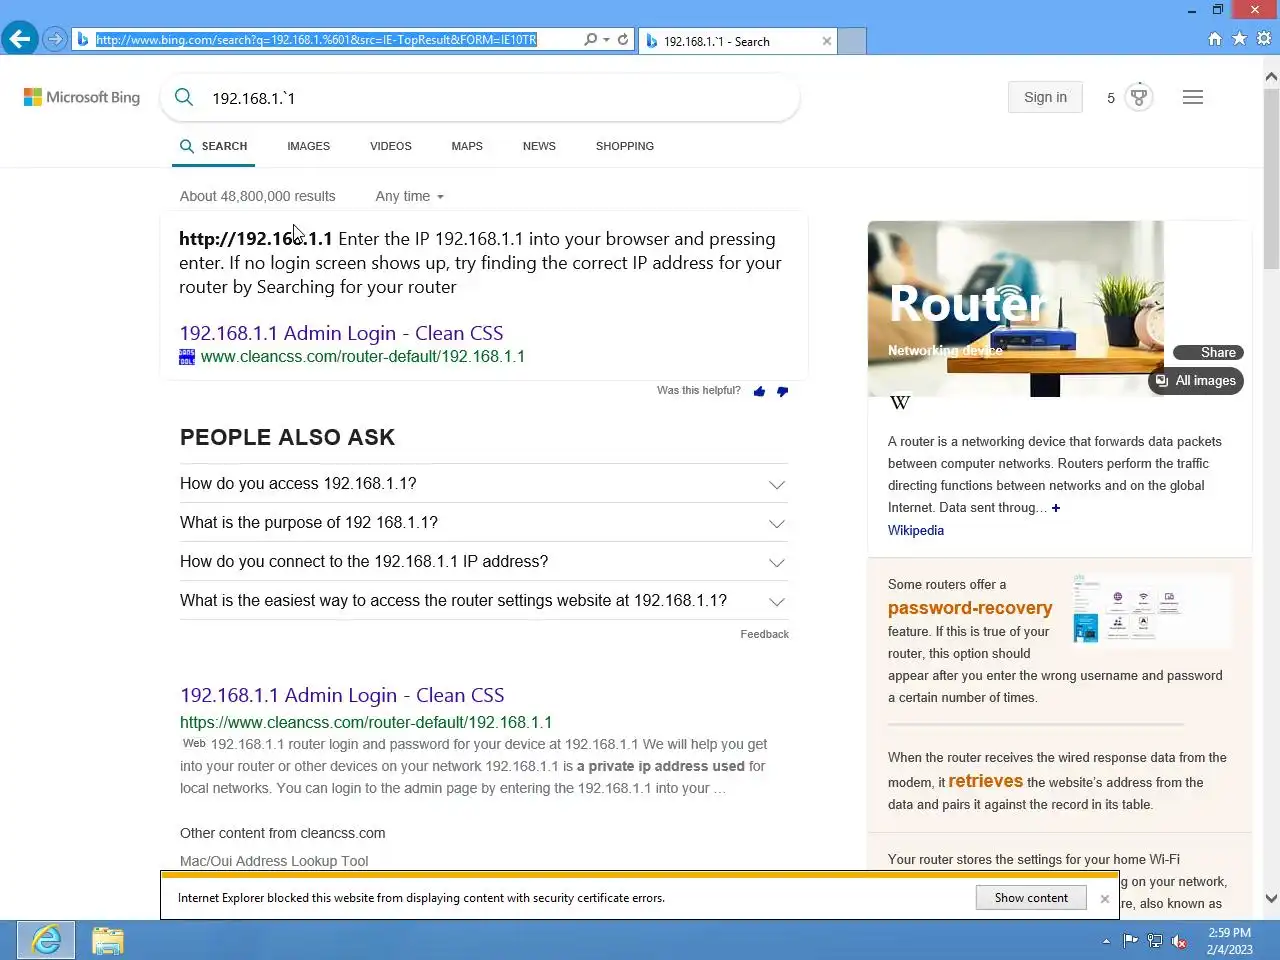The image size is (1280, 960).
Task: Expand 'How do you access 192.168.1.1?'
Action: click(484, 483)
